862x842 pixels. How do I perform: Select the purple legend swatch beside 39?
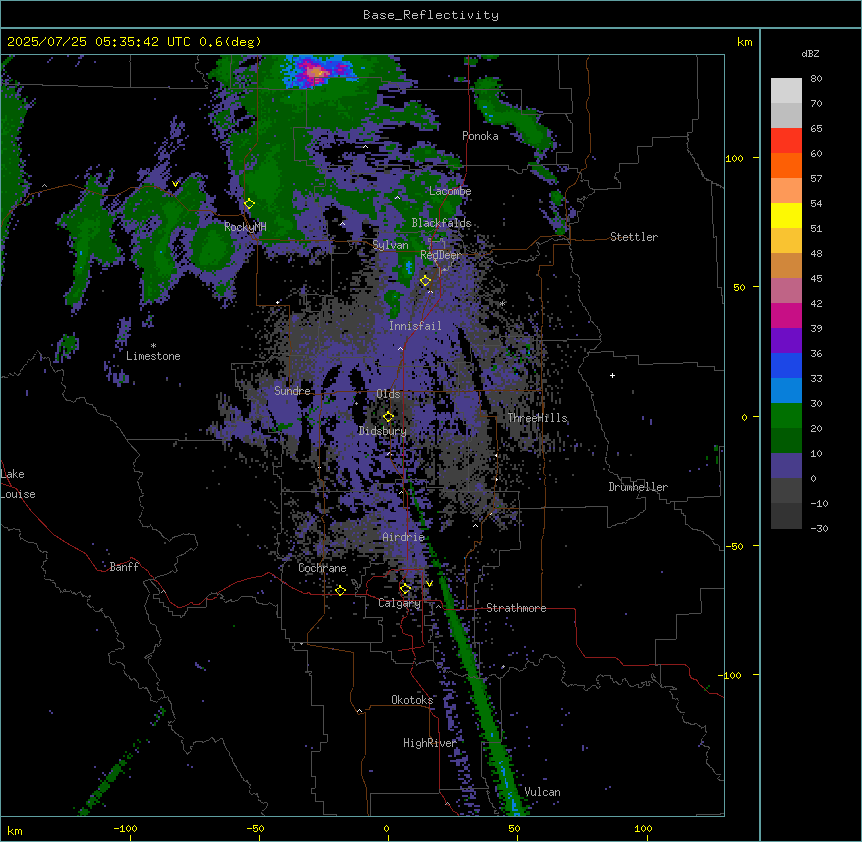pos(786,340)
